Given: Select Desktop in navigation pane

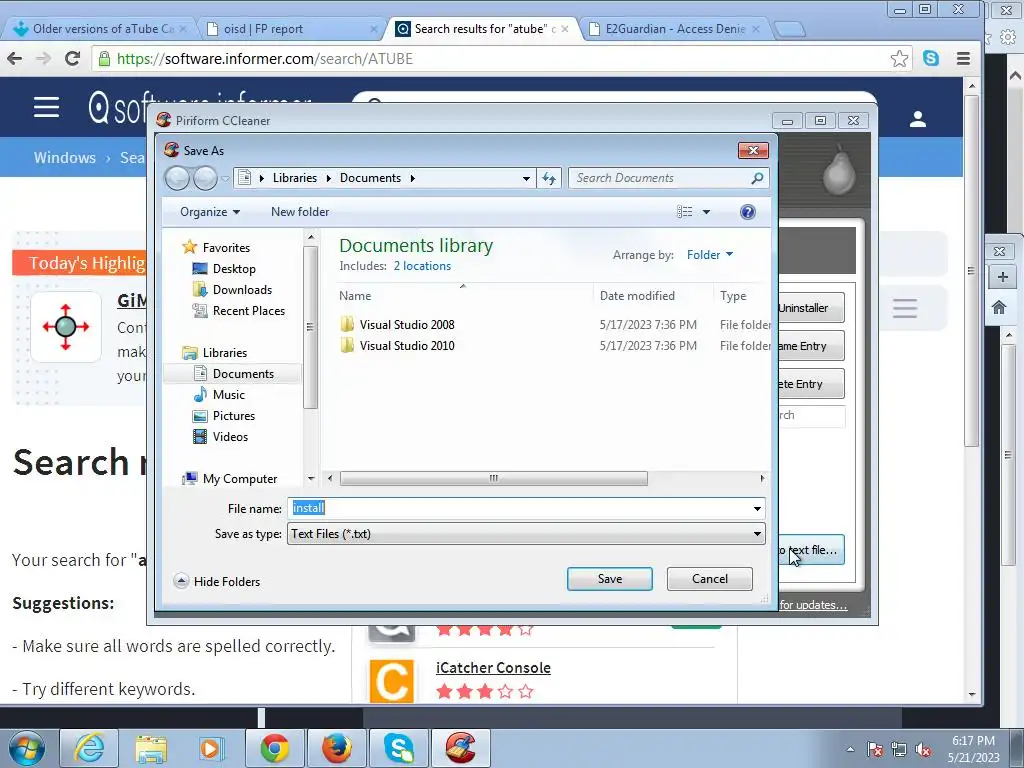Looking at the screenshot, I should click(234, 268).
